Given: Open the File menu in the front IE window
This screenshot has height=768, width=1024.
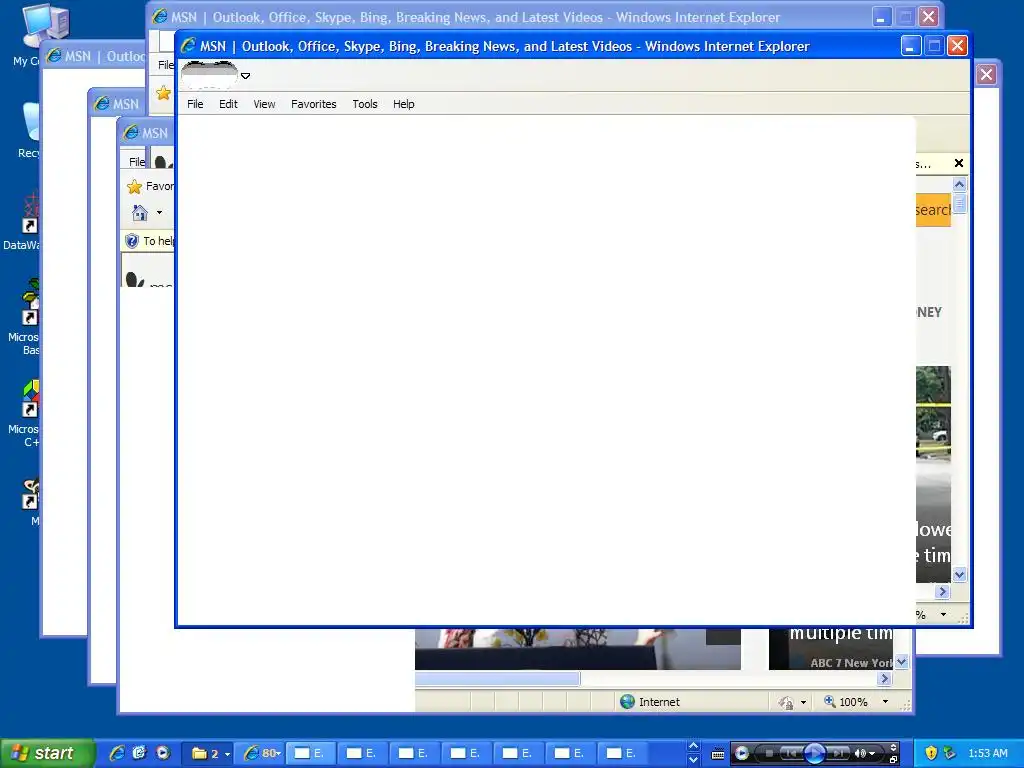Looking at the screenshot, I should pos(195,104).
